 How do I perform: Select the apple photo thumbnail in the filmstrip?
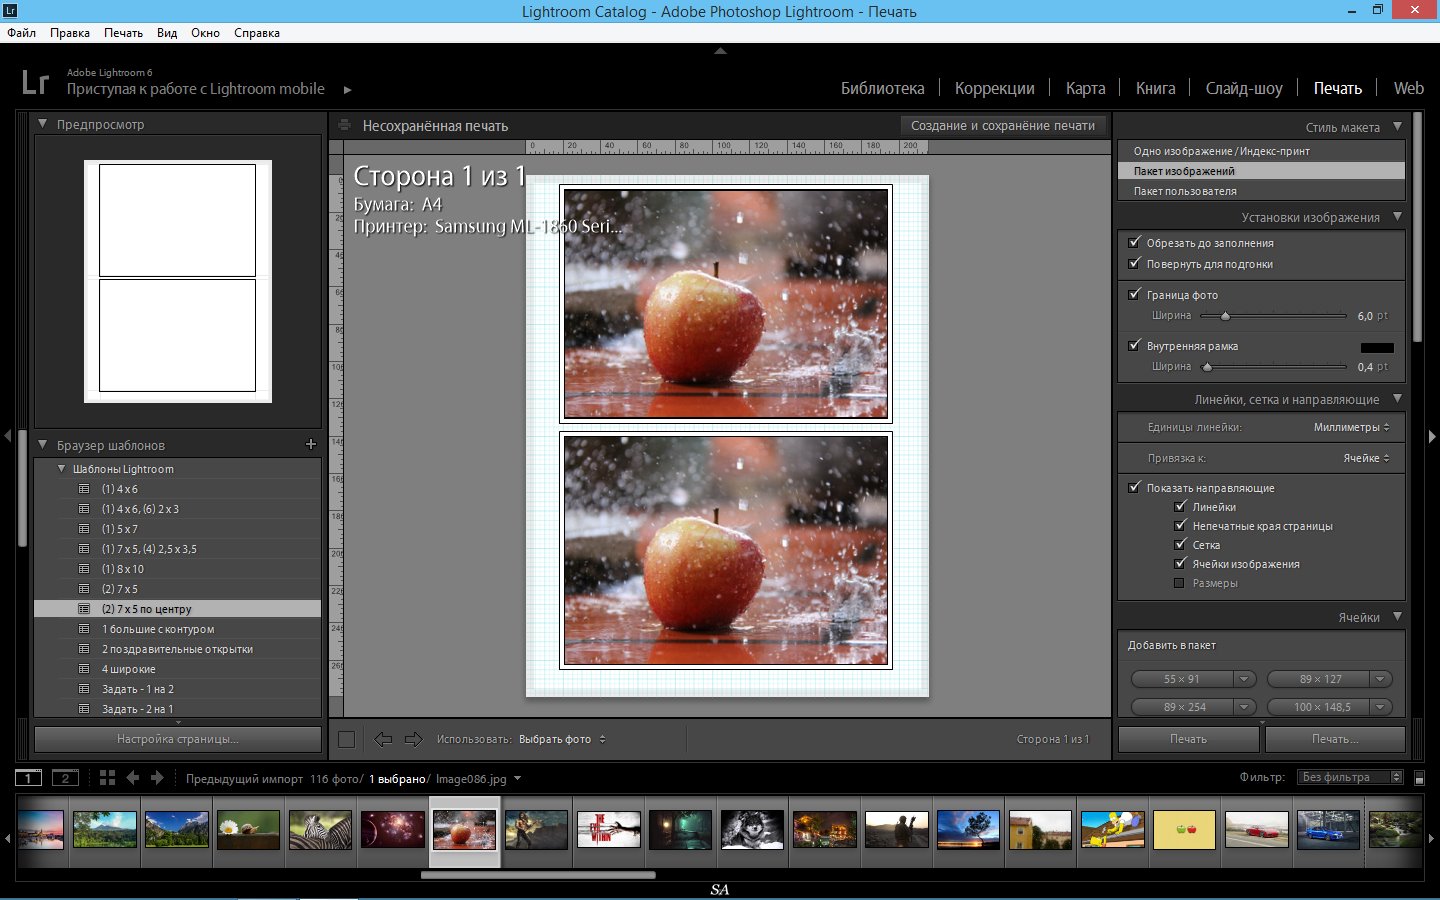point(464,830)
